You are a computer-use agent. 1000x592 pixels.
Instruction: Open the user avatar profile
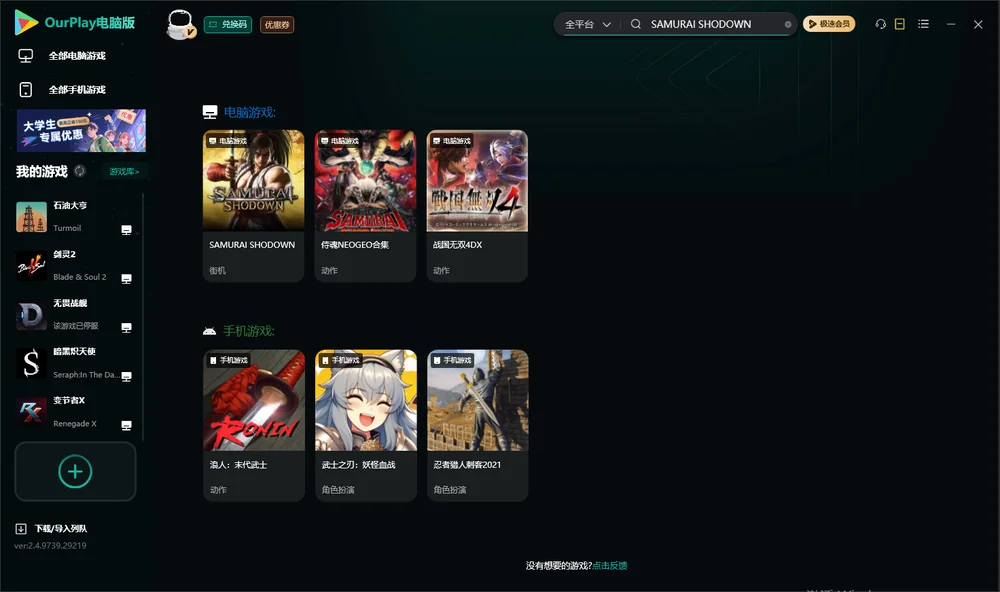180,24
